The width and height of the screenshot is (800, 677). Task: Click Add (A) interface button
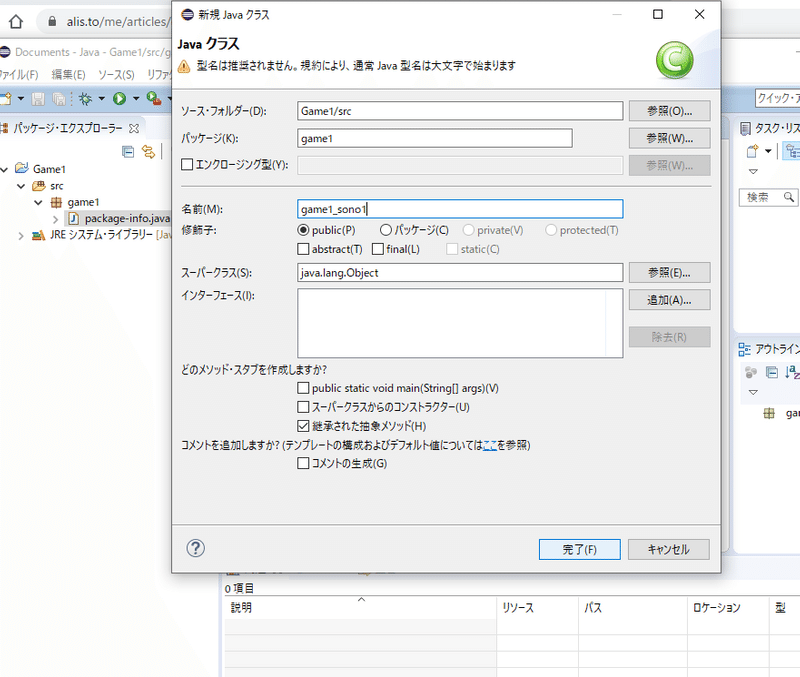pyautogui.click(x=669, y=300)
